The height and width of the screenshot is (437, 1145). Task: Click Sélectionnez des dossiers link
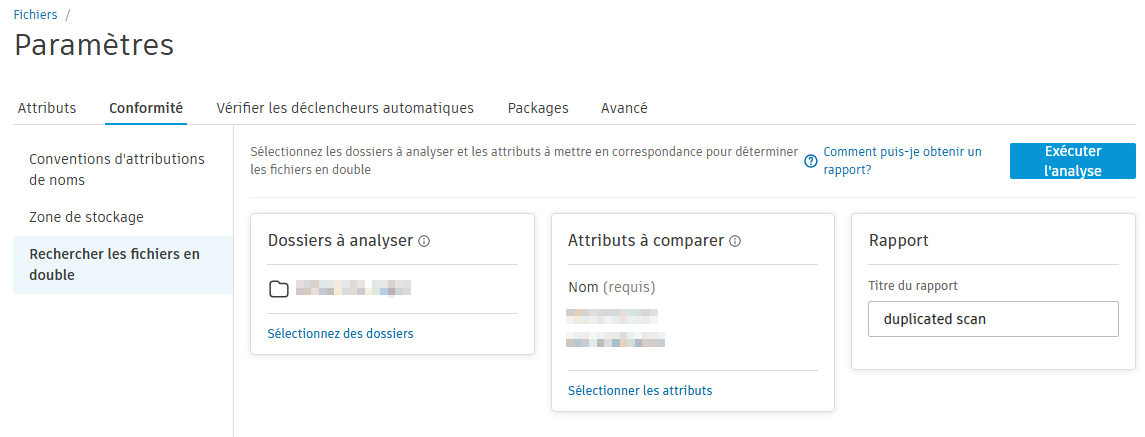coord(340,333)
